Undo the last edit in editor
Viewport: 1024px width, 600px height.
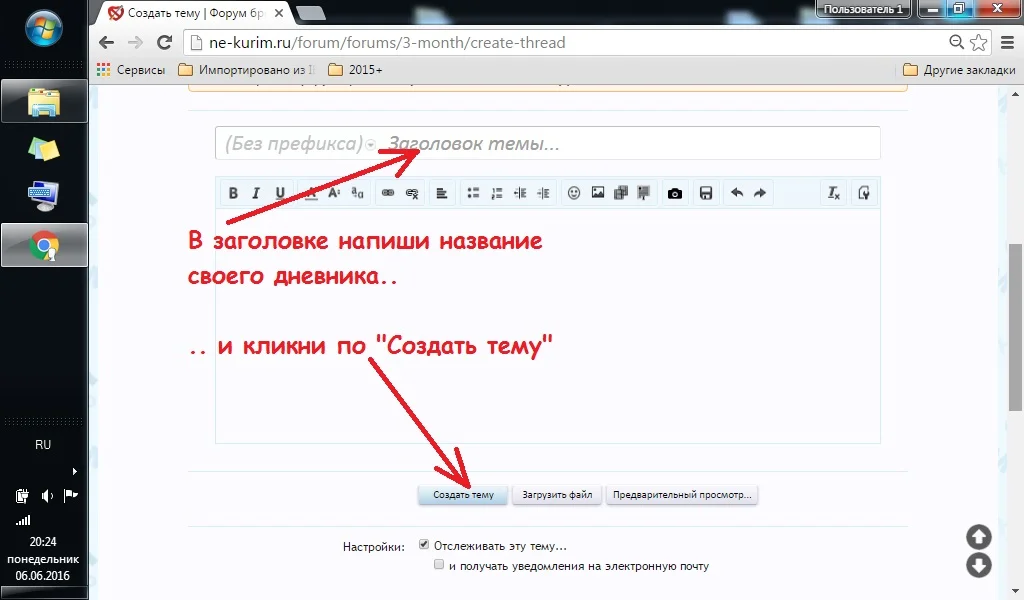coord(737,193)
